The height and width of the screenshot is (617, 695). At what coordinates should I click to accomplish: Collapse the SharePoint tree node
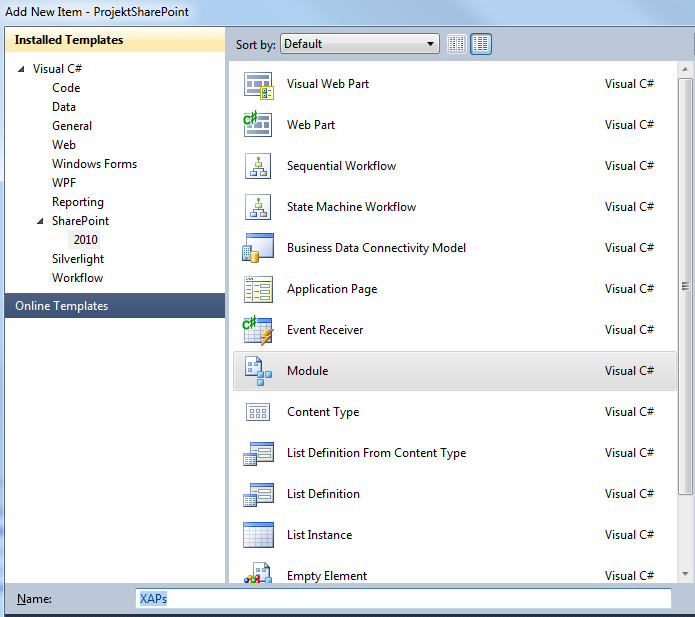coord(40,221)
